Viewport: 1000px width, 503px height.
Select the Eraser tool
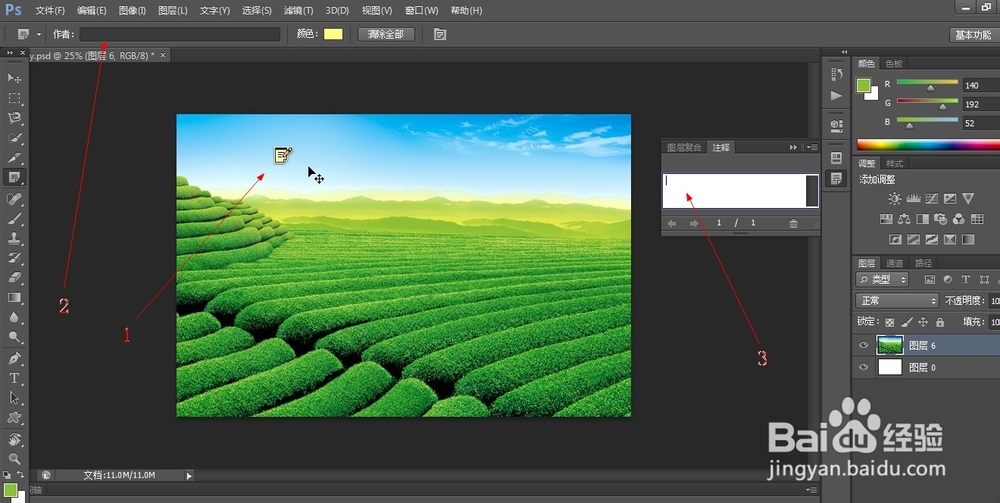14,278
